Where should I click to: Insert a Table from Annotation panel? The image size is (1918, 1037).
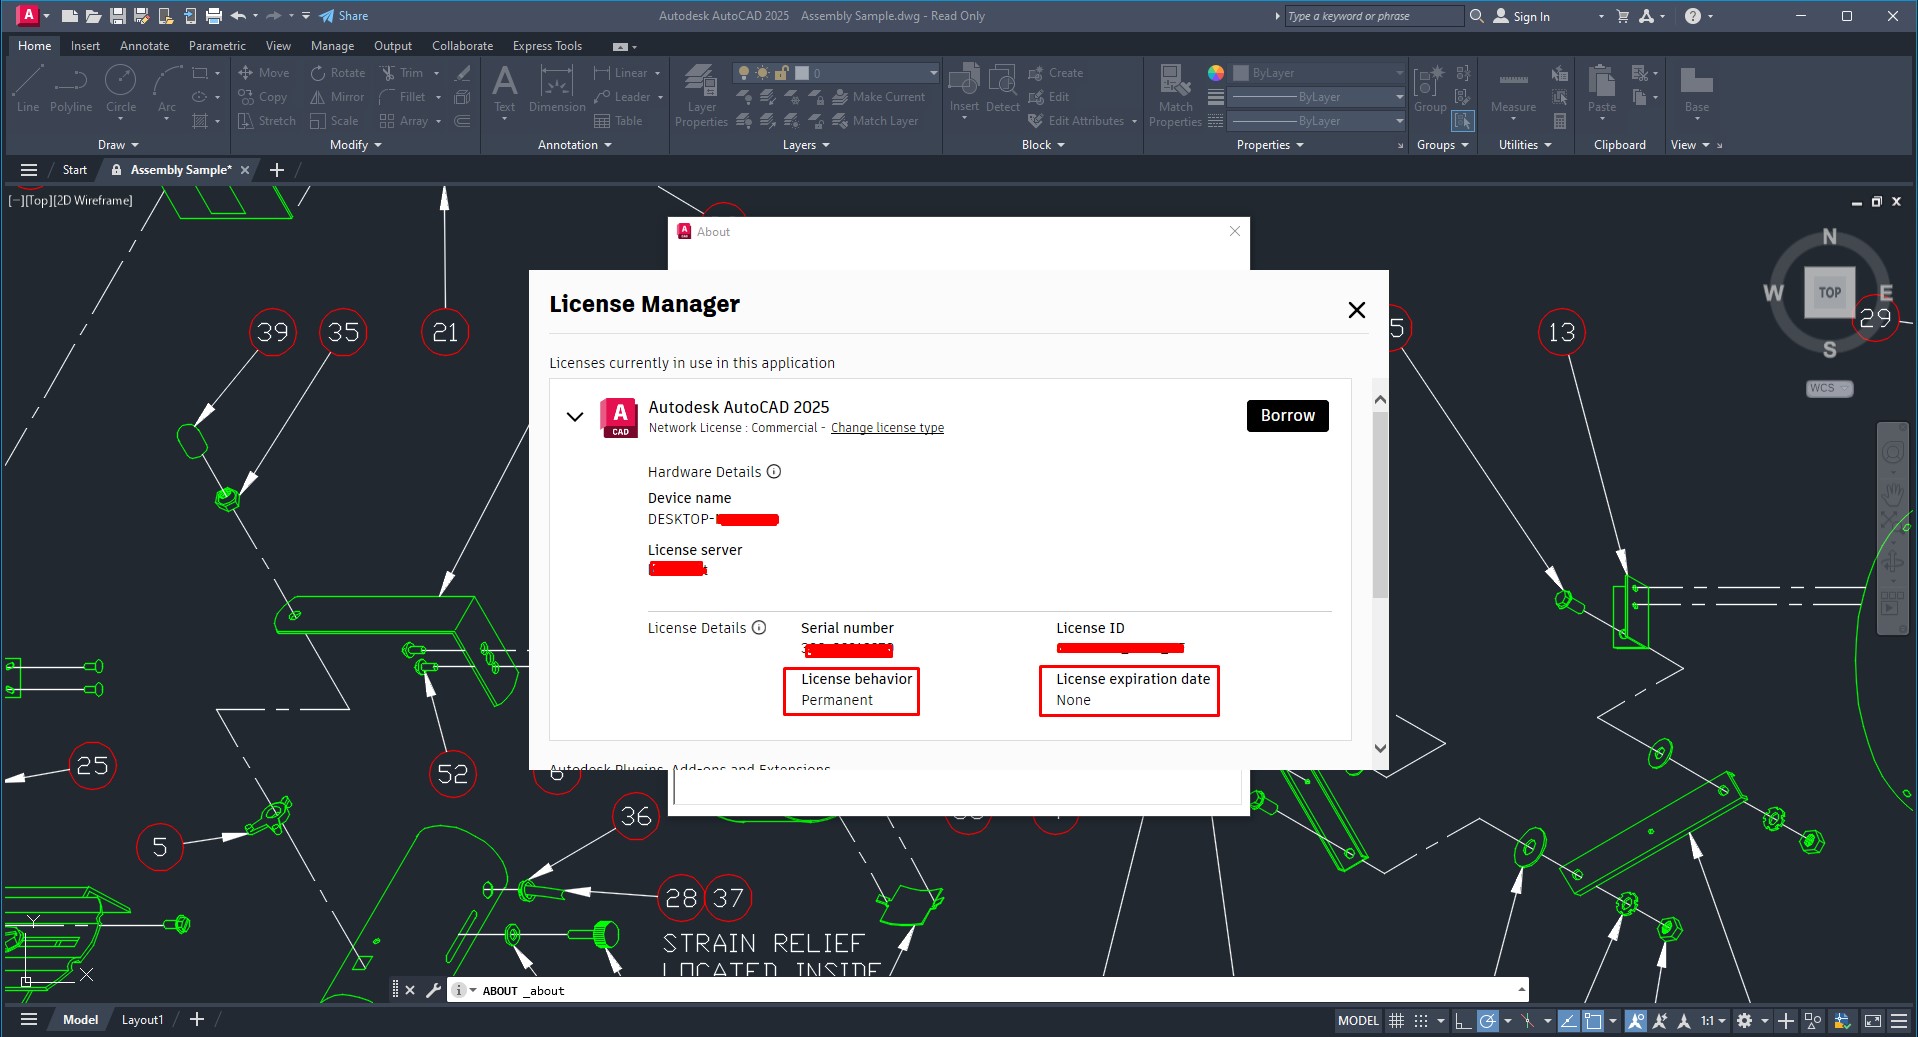[x=618, y=121]
